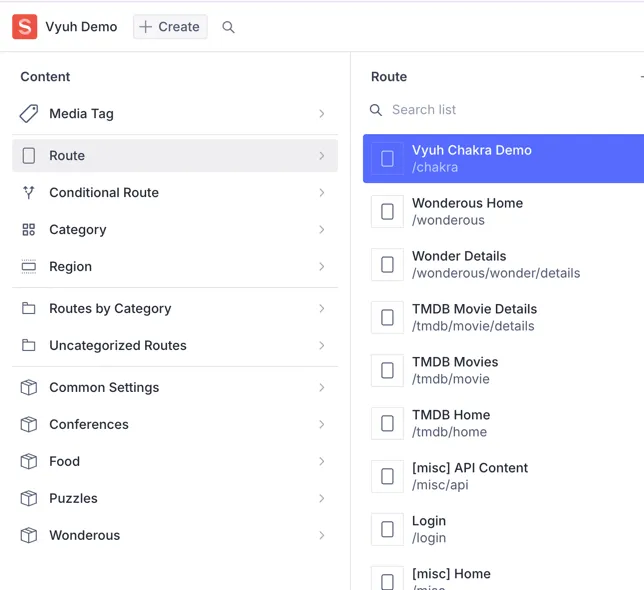The height and width of the screenshot is (590, 644).
Task: Click the Region dashed rectangle icon
Action: pos(29,267)
